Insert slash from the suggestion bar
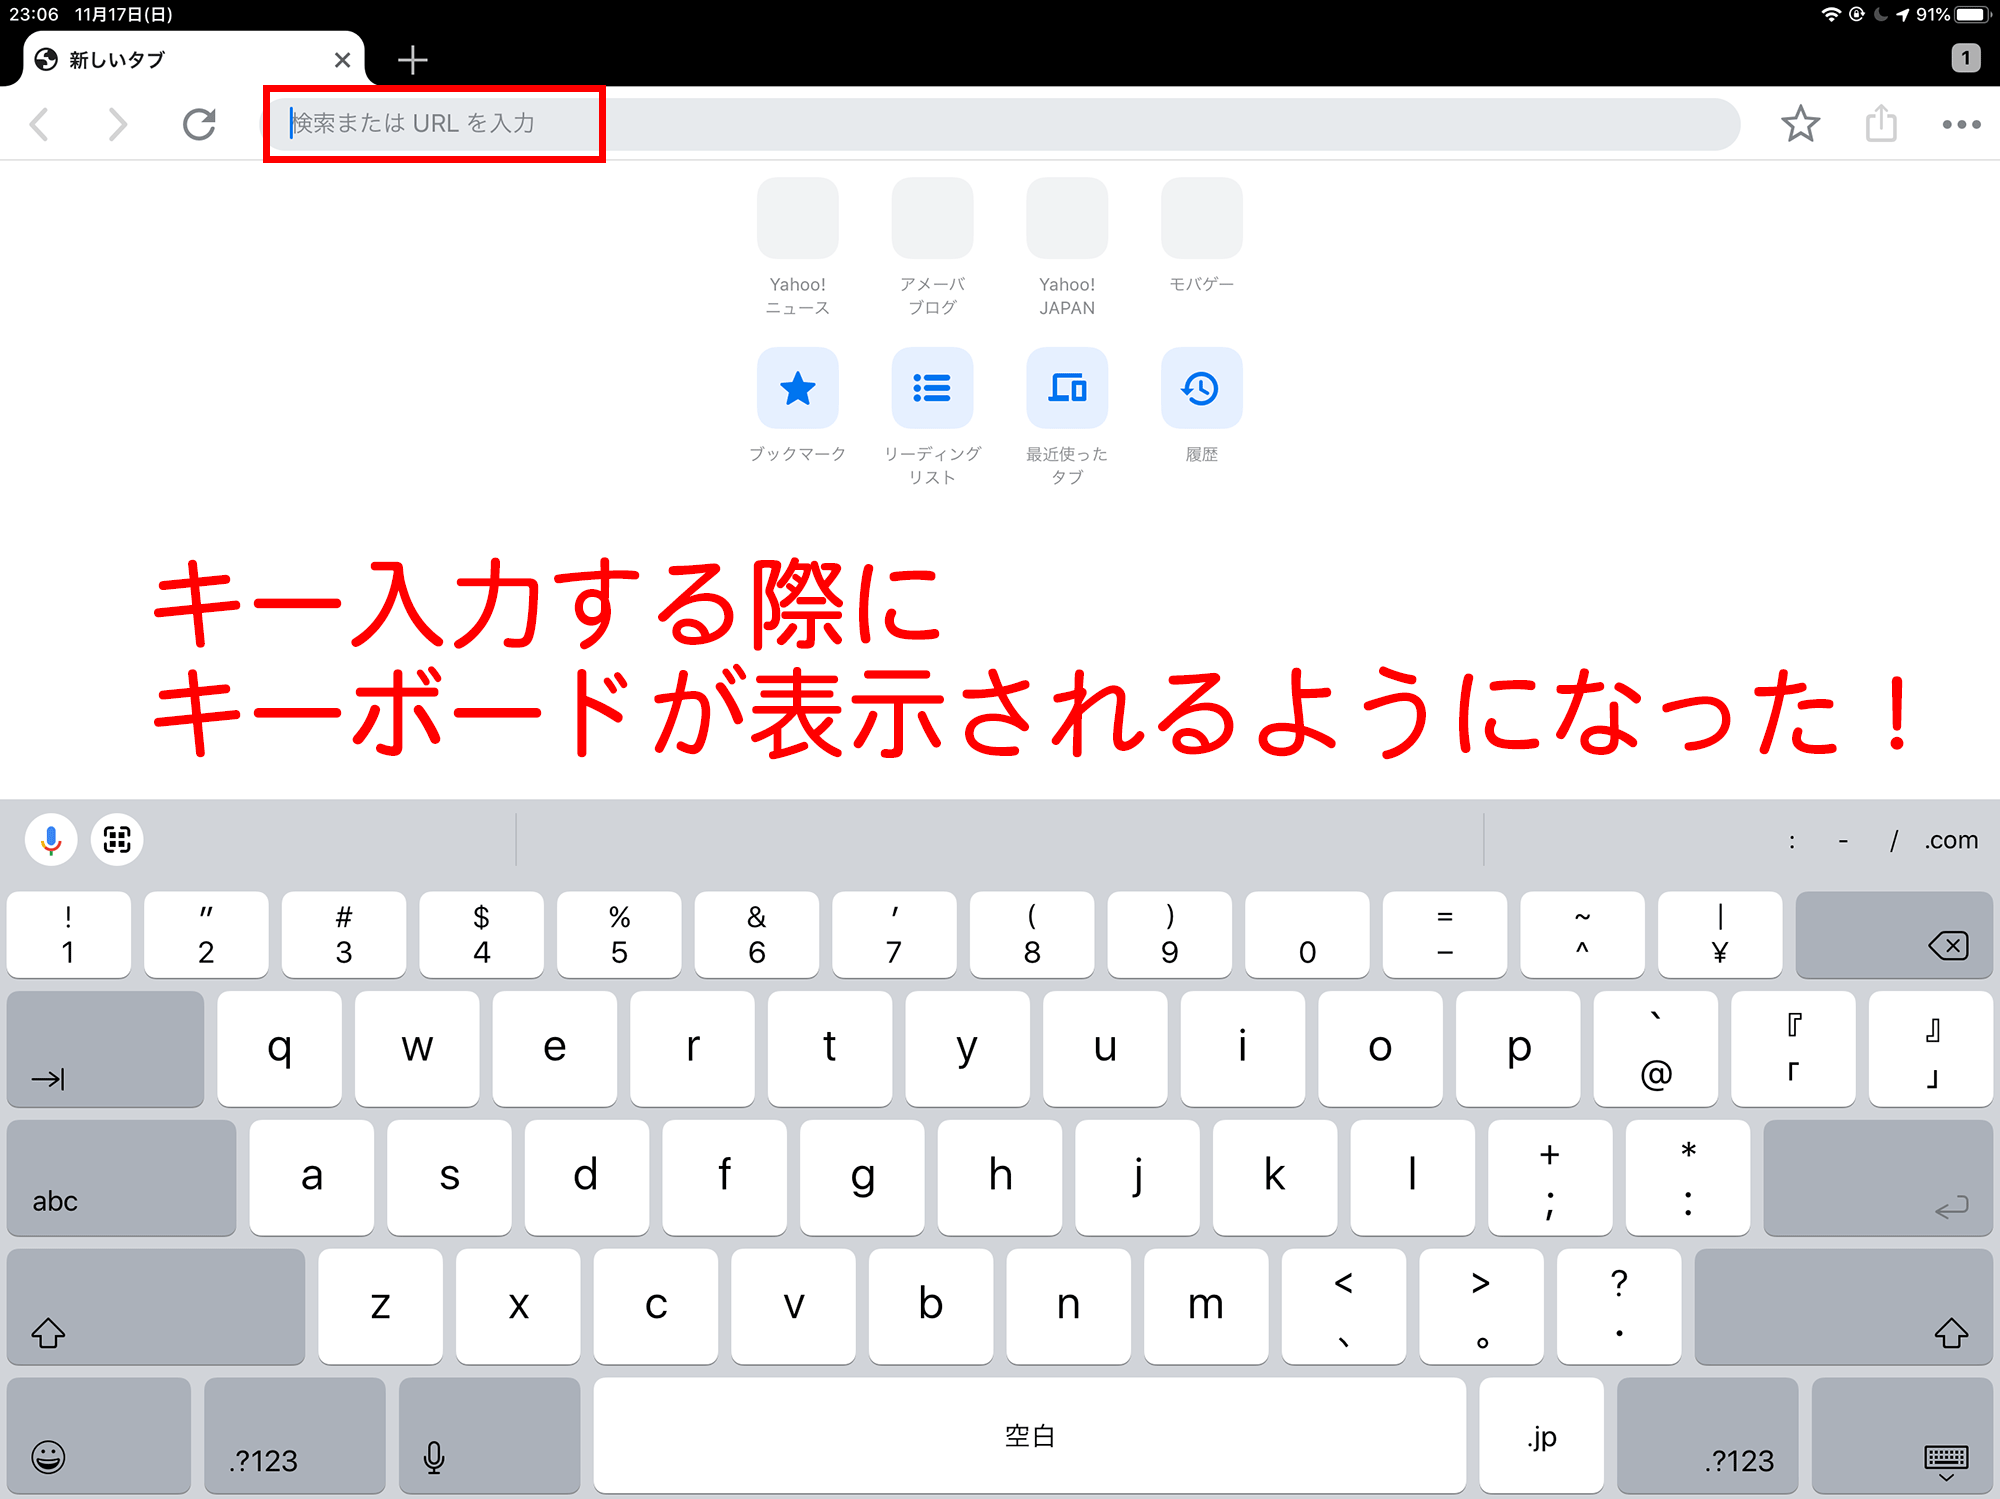The image size is (2000, 1499). (x=1893, y=840)
